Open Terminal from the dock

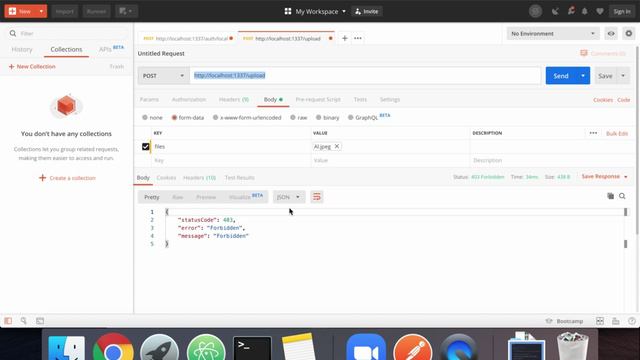tap(252, 349)
